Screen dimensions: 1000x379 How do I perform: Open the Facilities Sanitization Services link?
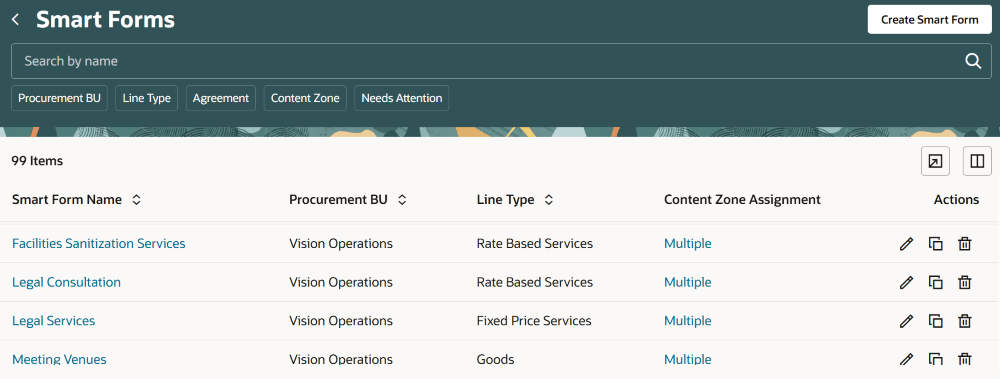click(99, 244)
